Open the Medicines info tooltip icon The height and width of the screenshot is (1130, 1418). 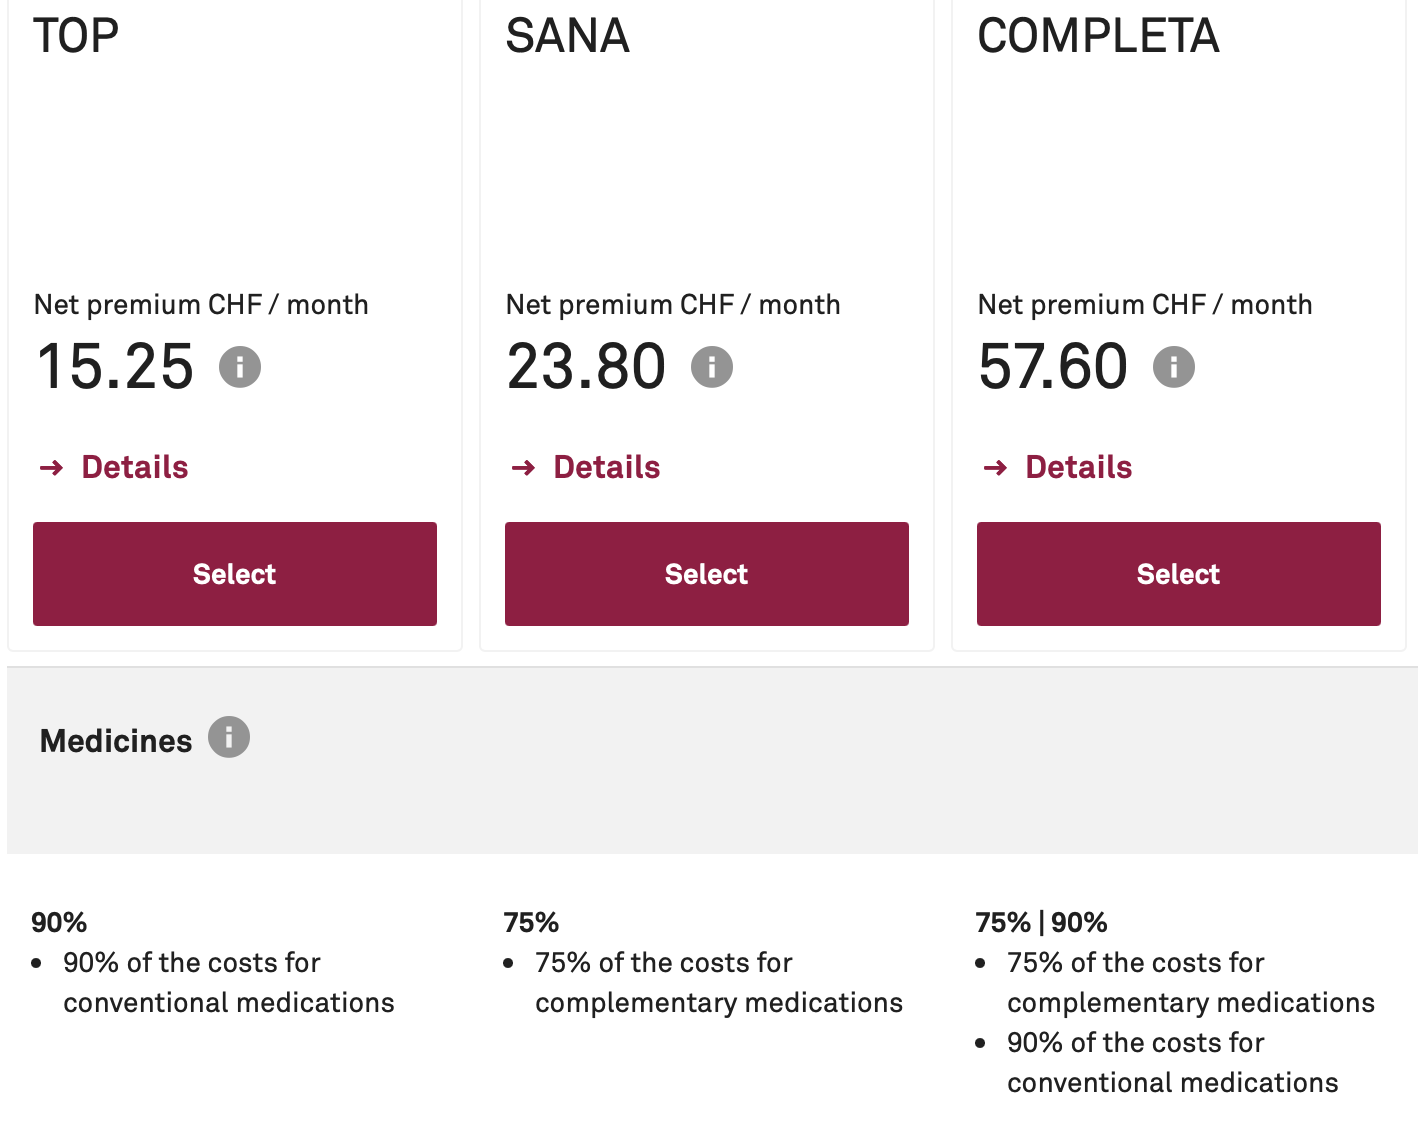(229, 738)
